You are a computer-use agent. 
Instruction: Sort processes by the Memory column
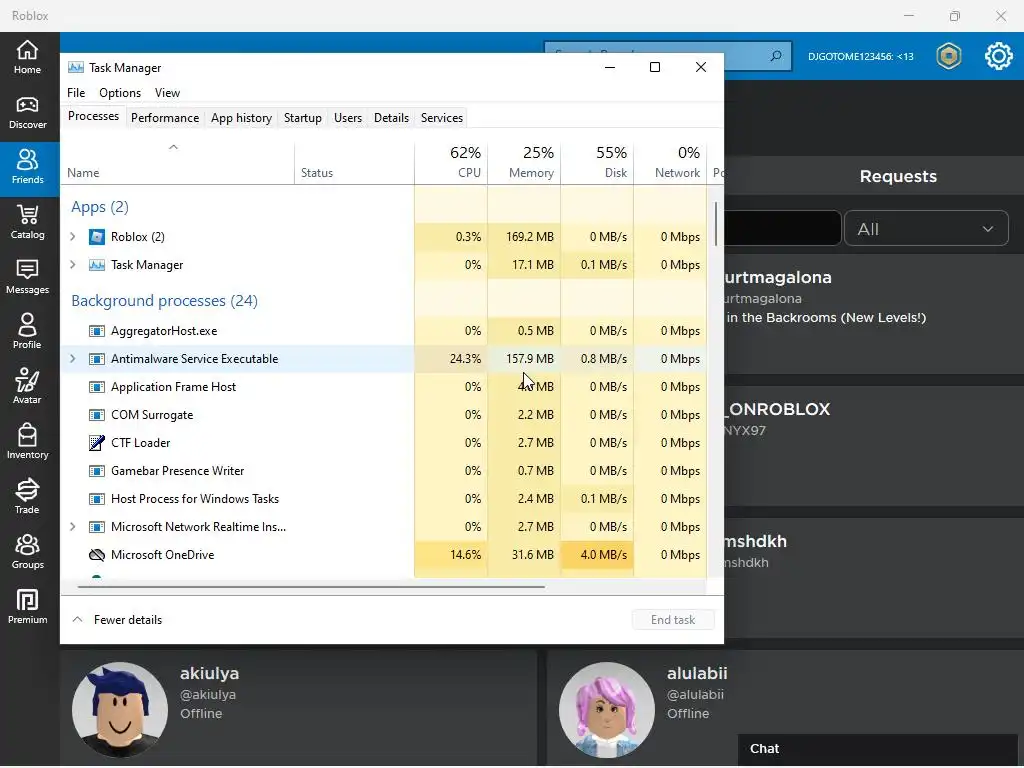(524, 163)
